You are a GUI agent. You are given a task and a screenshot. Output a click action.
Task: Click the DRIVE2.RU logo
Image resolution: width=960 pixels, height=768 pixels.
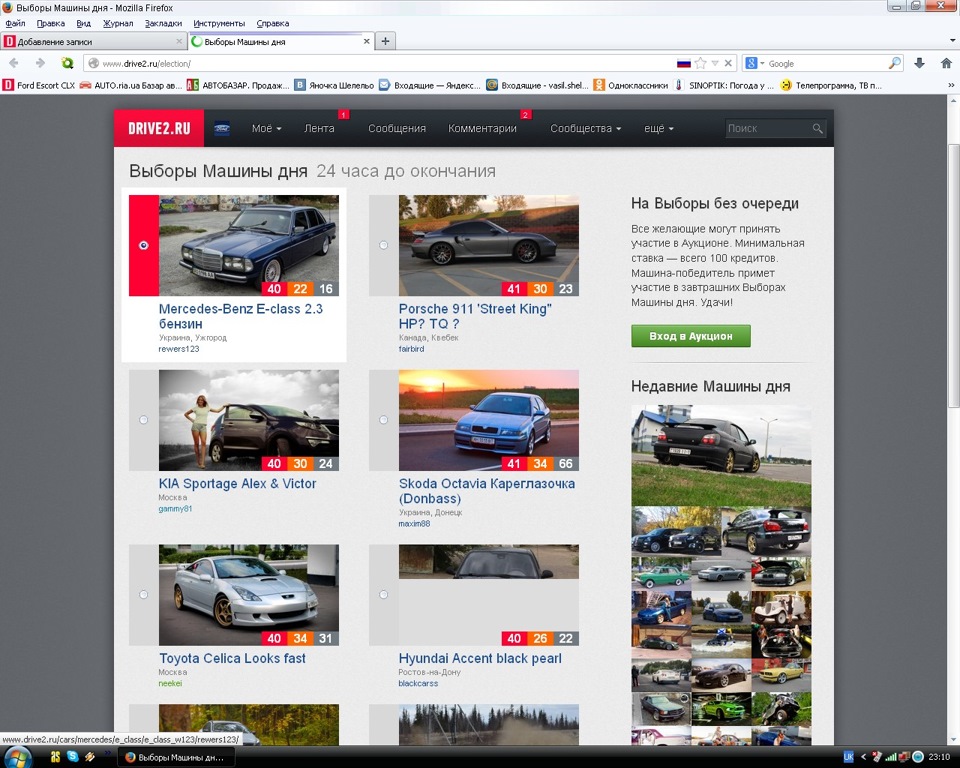(x=159, y=129)
